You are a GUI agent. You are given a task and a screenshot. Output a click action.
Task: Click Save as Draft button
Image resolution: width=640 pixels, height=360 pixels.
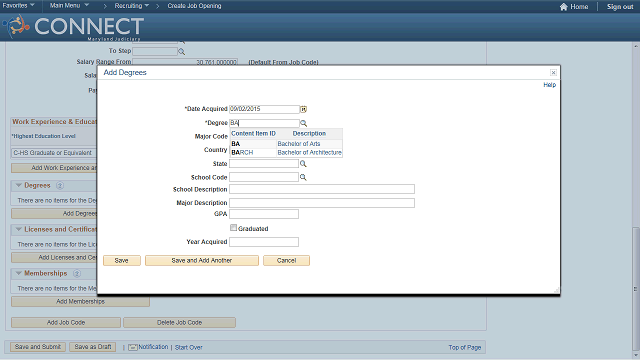pyautogui.click(x=93, y=347)
